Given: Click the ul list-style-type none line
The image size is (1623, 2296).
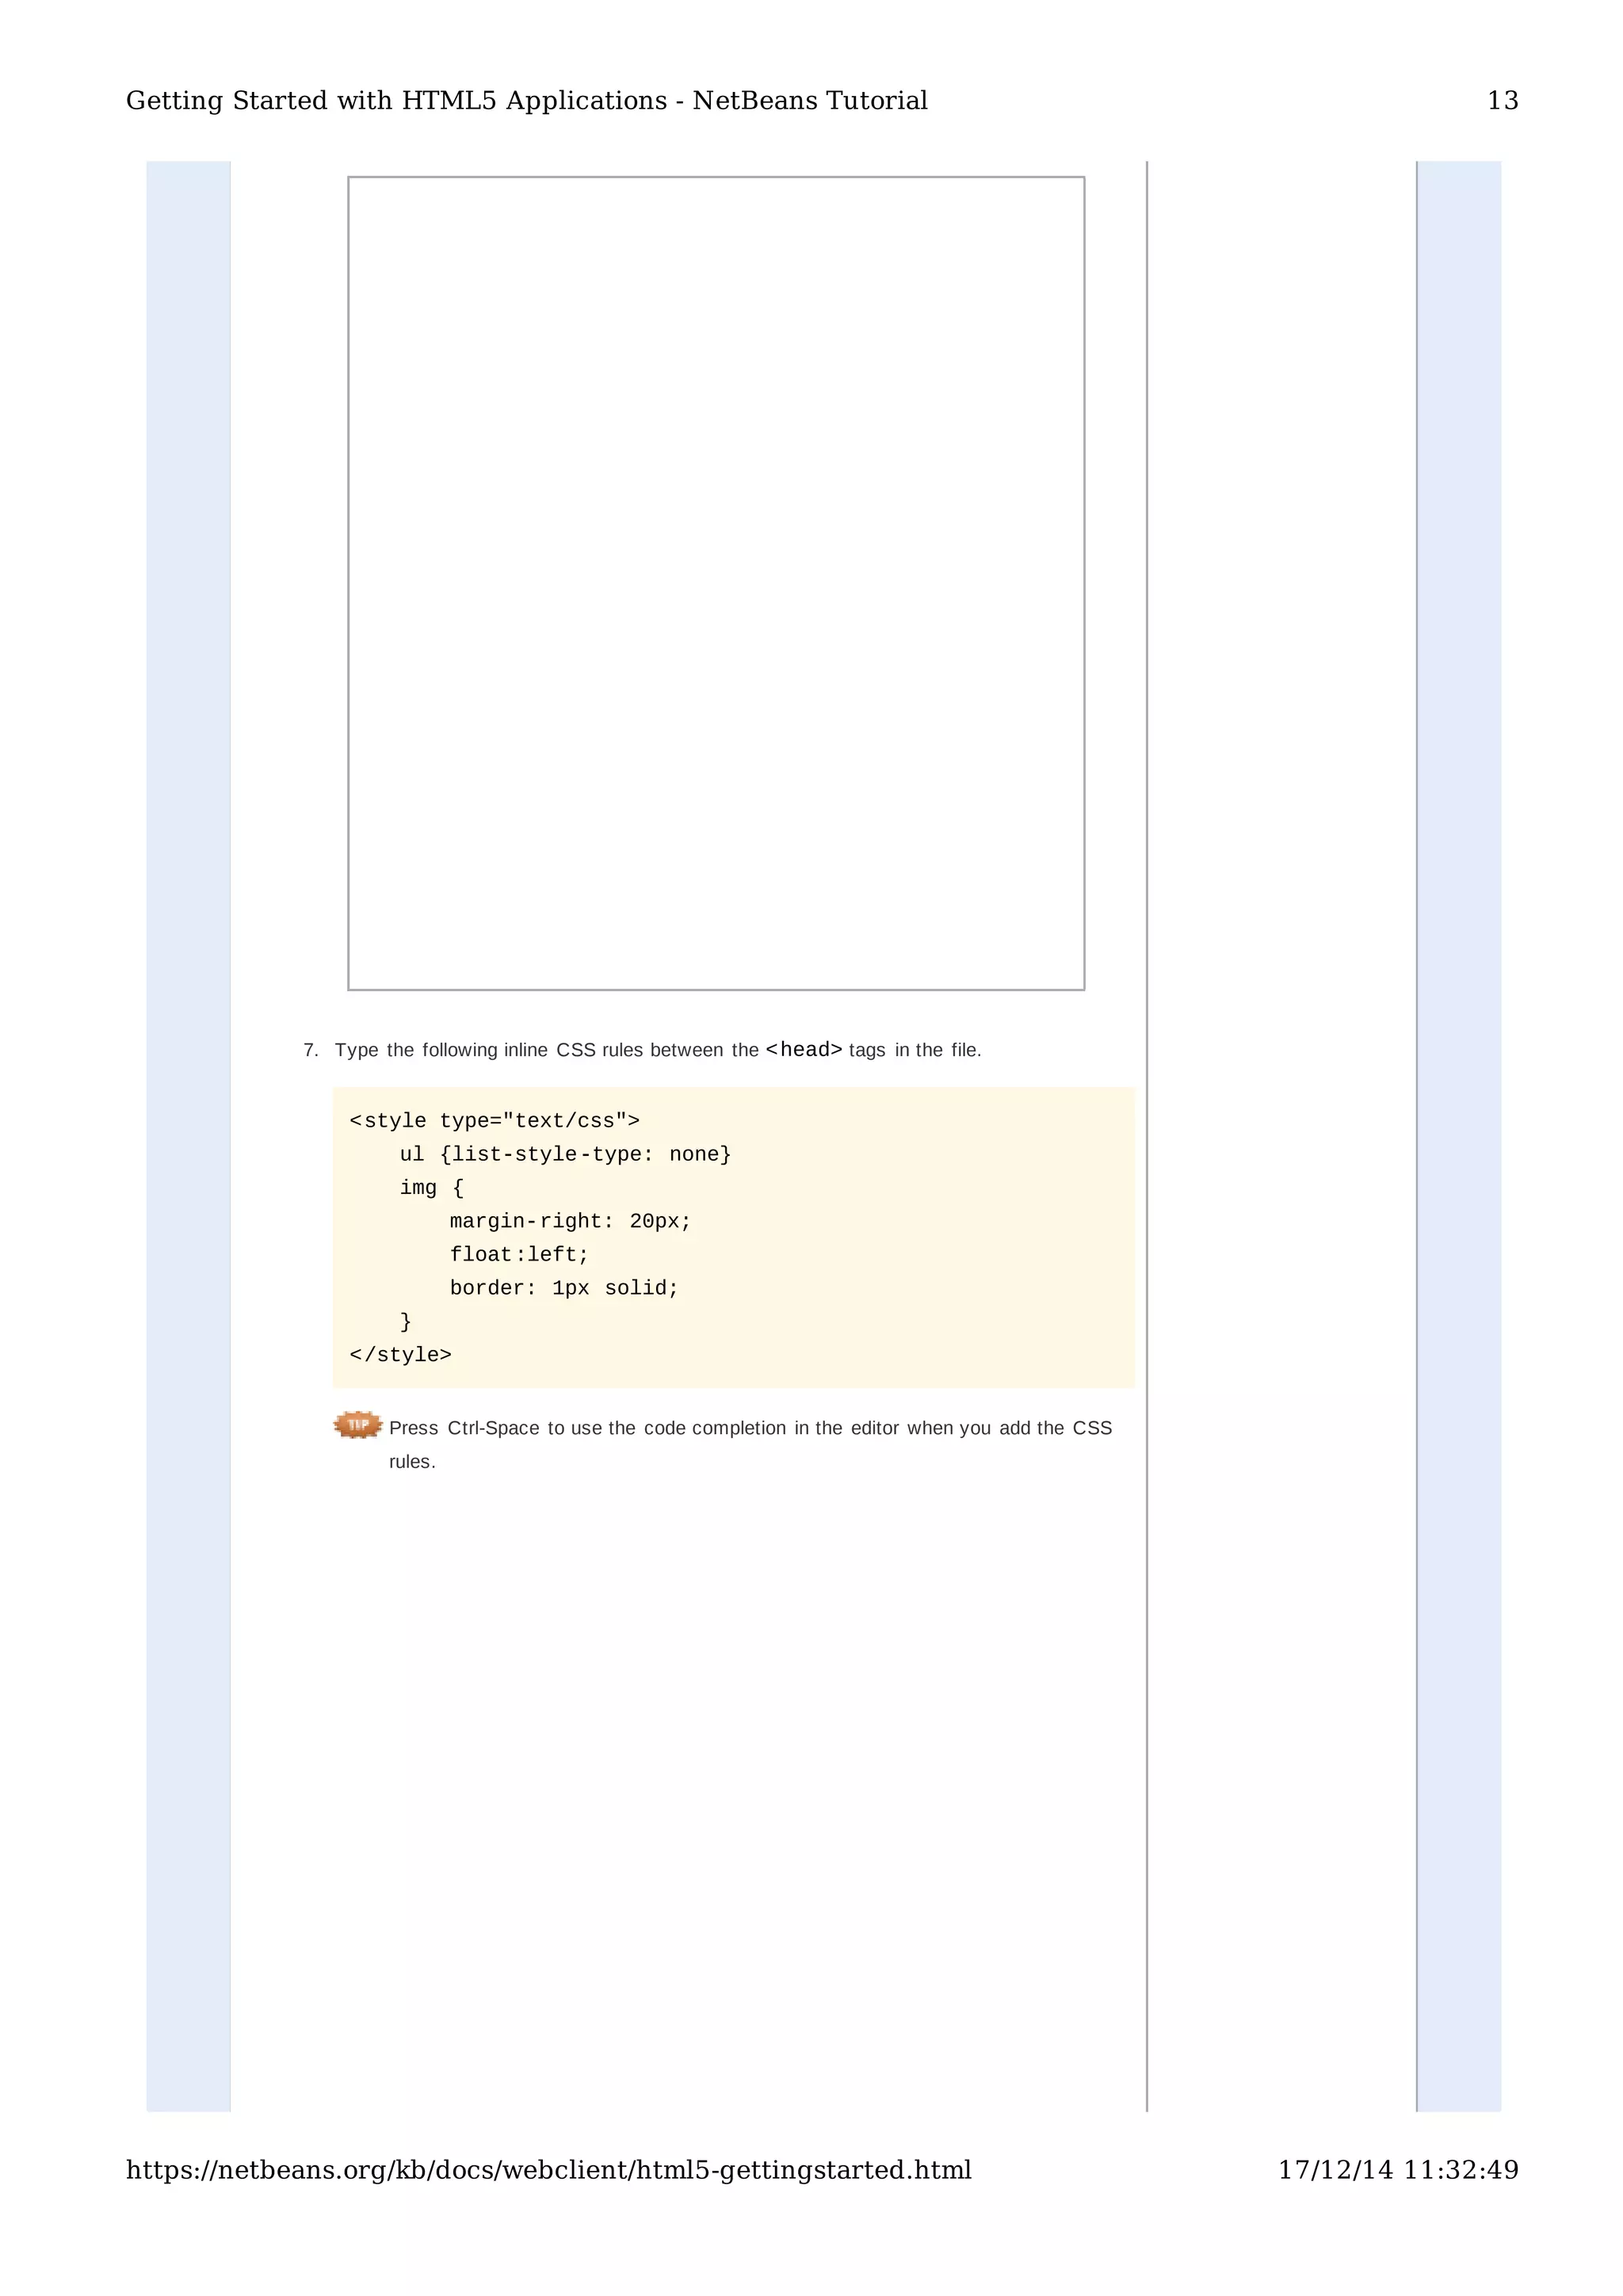Looking at the screenshot, I should pos(565,1154).
